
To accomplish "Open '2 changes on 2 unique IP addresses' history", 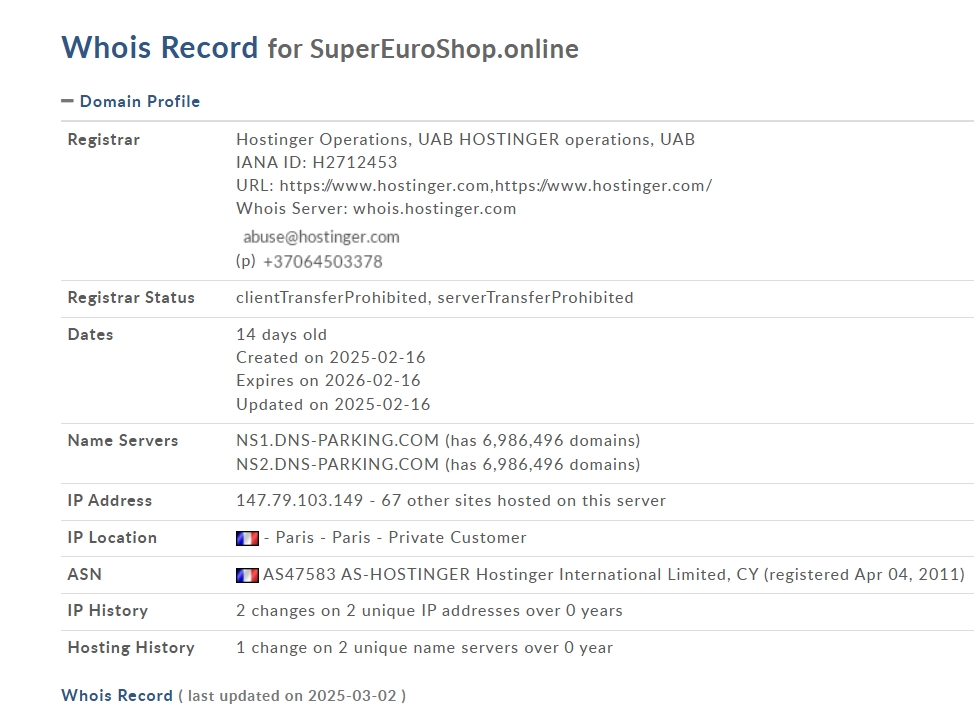I will tap(429, 611).
